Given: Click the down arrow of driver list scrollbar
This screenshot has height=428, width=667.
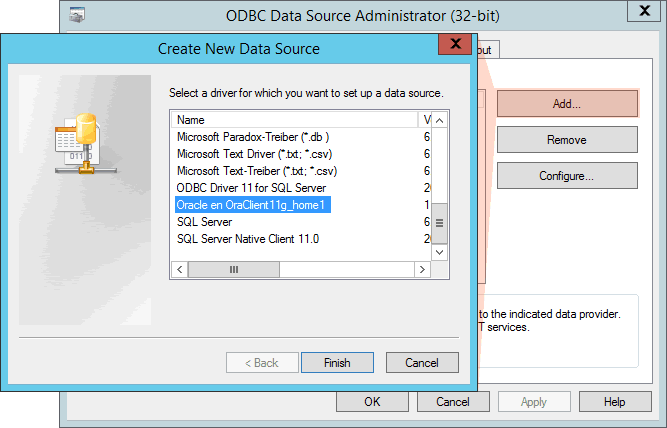Looking at the screenshot, I should coord(439,252).
